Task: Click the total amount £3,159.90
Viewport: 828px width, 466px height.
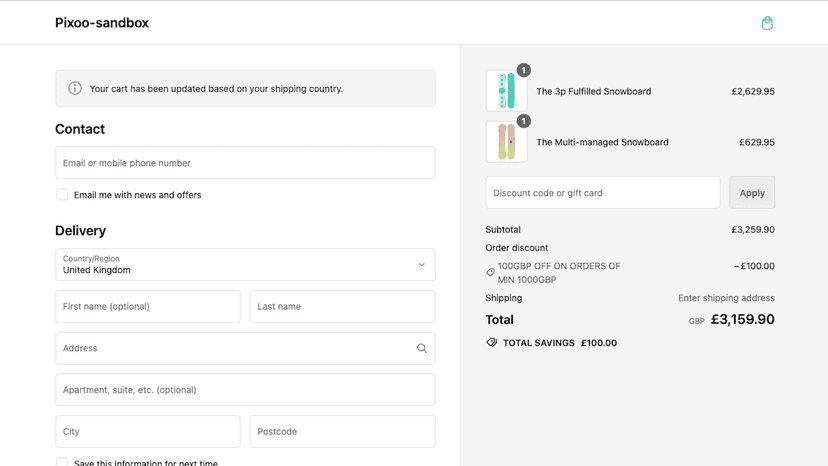Action: (x=742, y=319)
